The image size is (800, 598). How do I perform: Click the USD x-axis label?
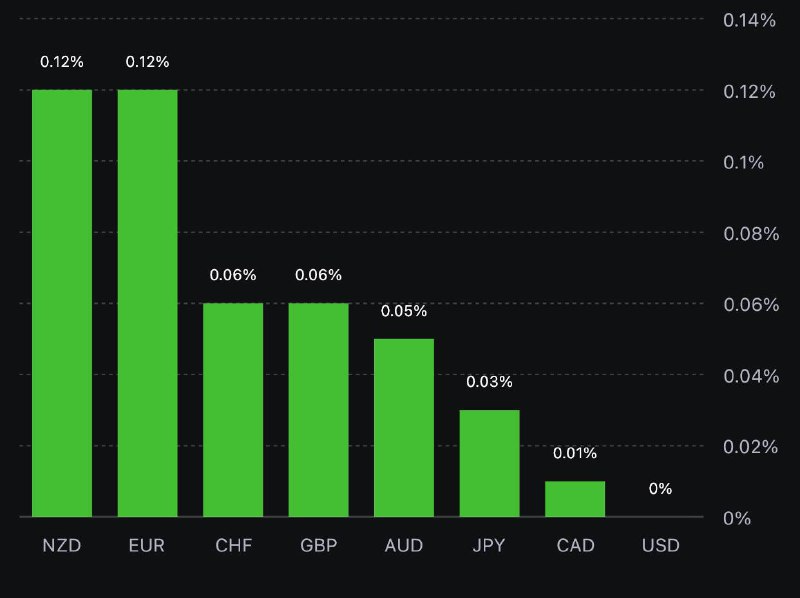(x=660, y=546)
